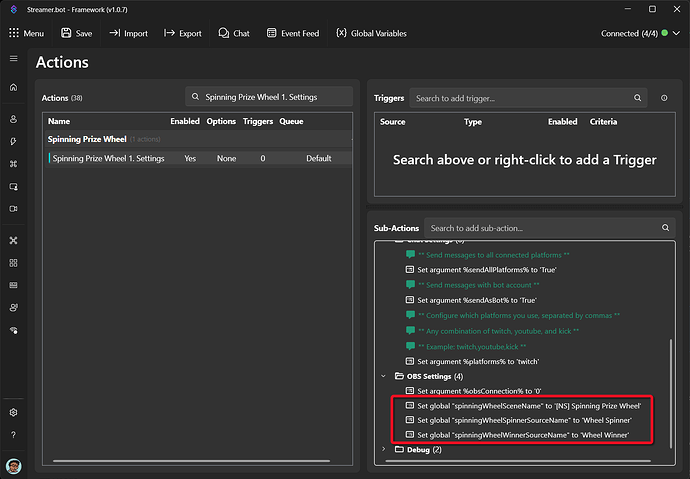Open the user avatar at bottom left

[x=14, y=466]
